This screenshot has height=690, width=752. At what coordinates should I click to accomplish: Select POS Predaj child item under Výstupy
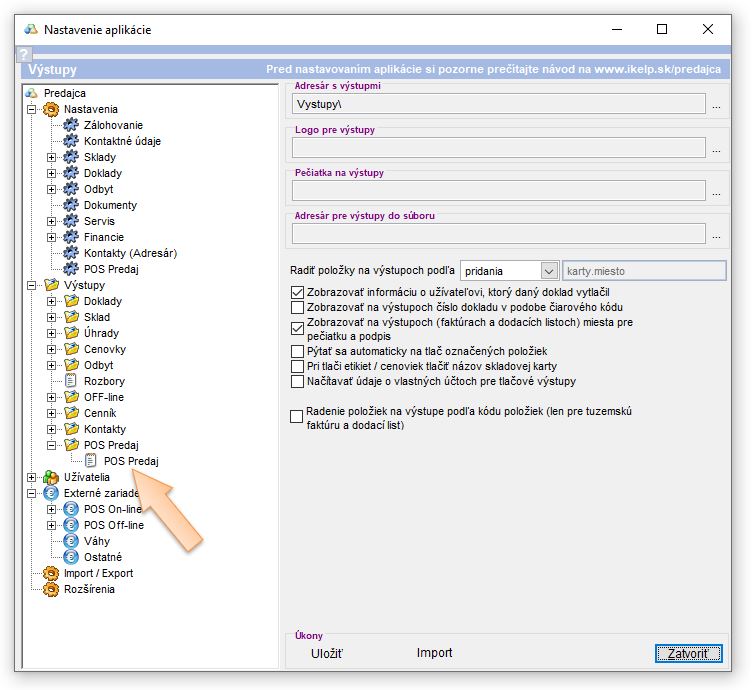point(130,461)
